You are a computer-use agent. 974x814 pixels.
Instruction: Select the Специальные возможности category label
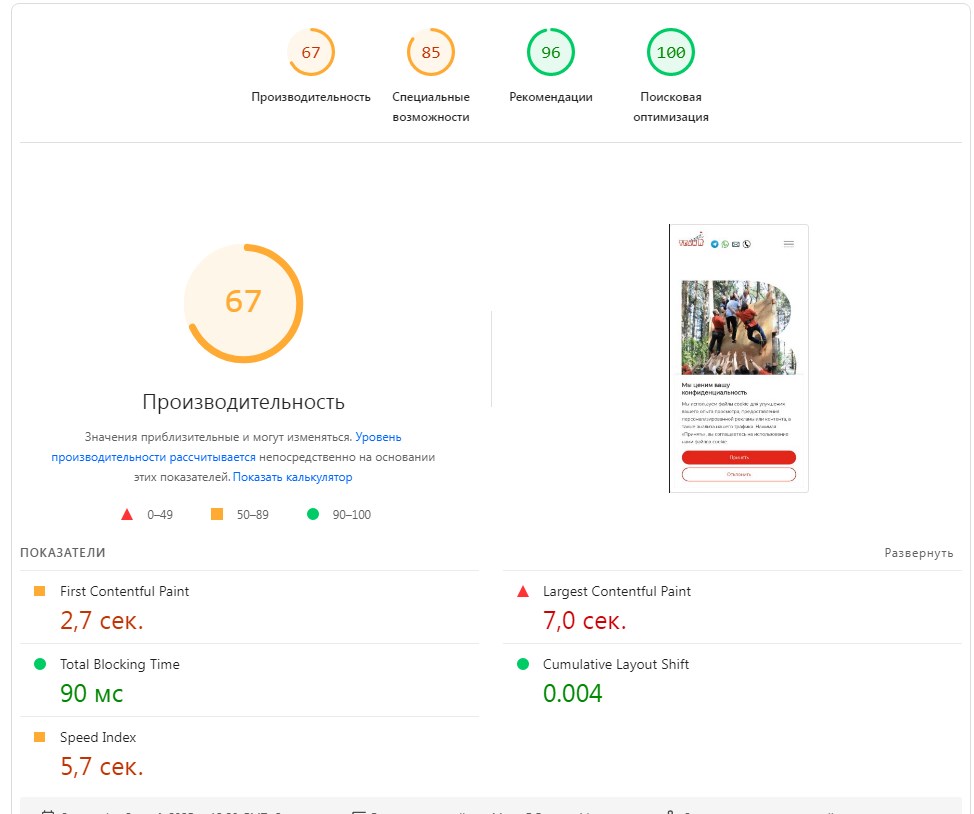click(430, 107)
